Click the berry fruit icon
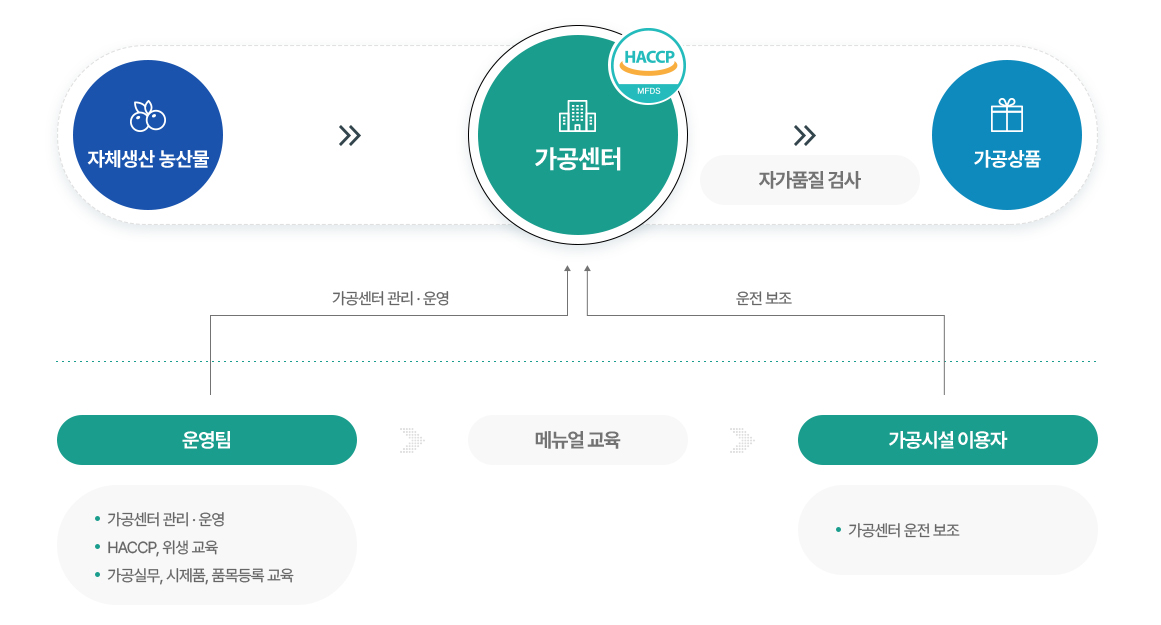This screenshot has width=1161, height=625. click(x=148, y=116)
